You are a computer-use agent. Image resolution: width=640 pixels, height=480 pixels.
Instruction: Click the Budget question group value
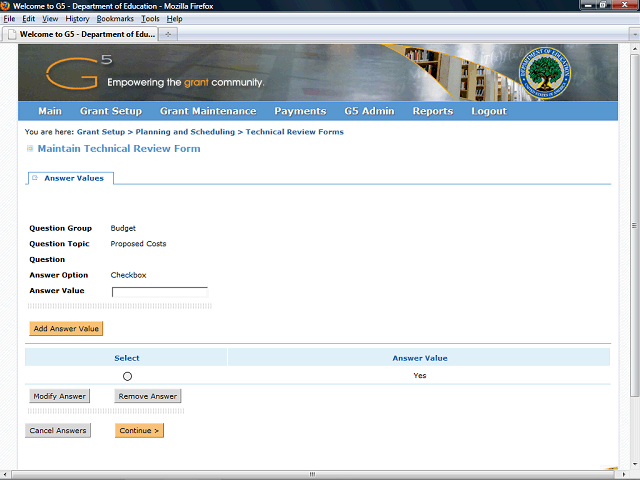pyautogui.click(x=123, y=228)
